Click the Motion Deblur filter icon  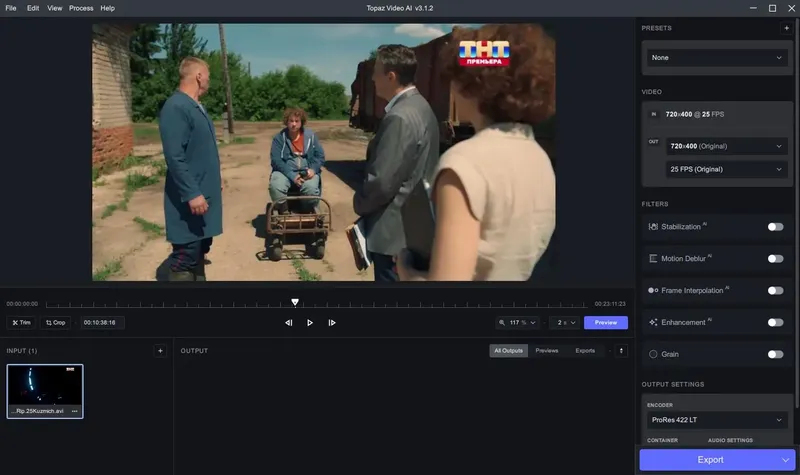tap(653, 259)
